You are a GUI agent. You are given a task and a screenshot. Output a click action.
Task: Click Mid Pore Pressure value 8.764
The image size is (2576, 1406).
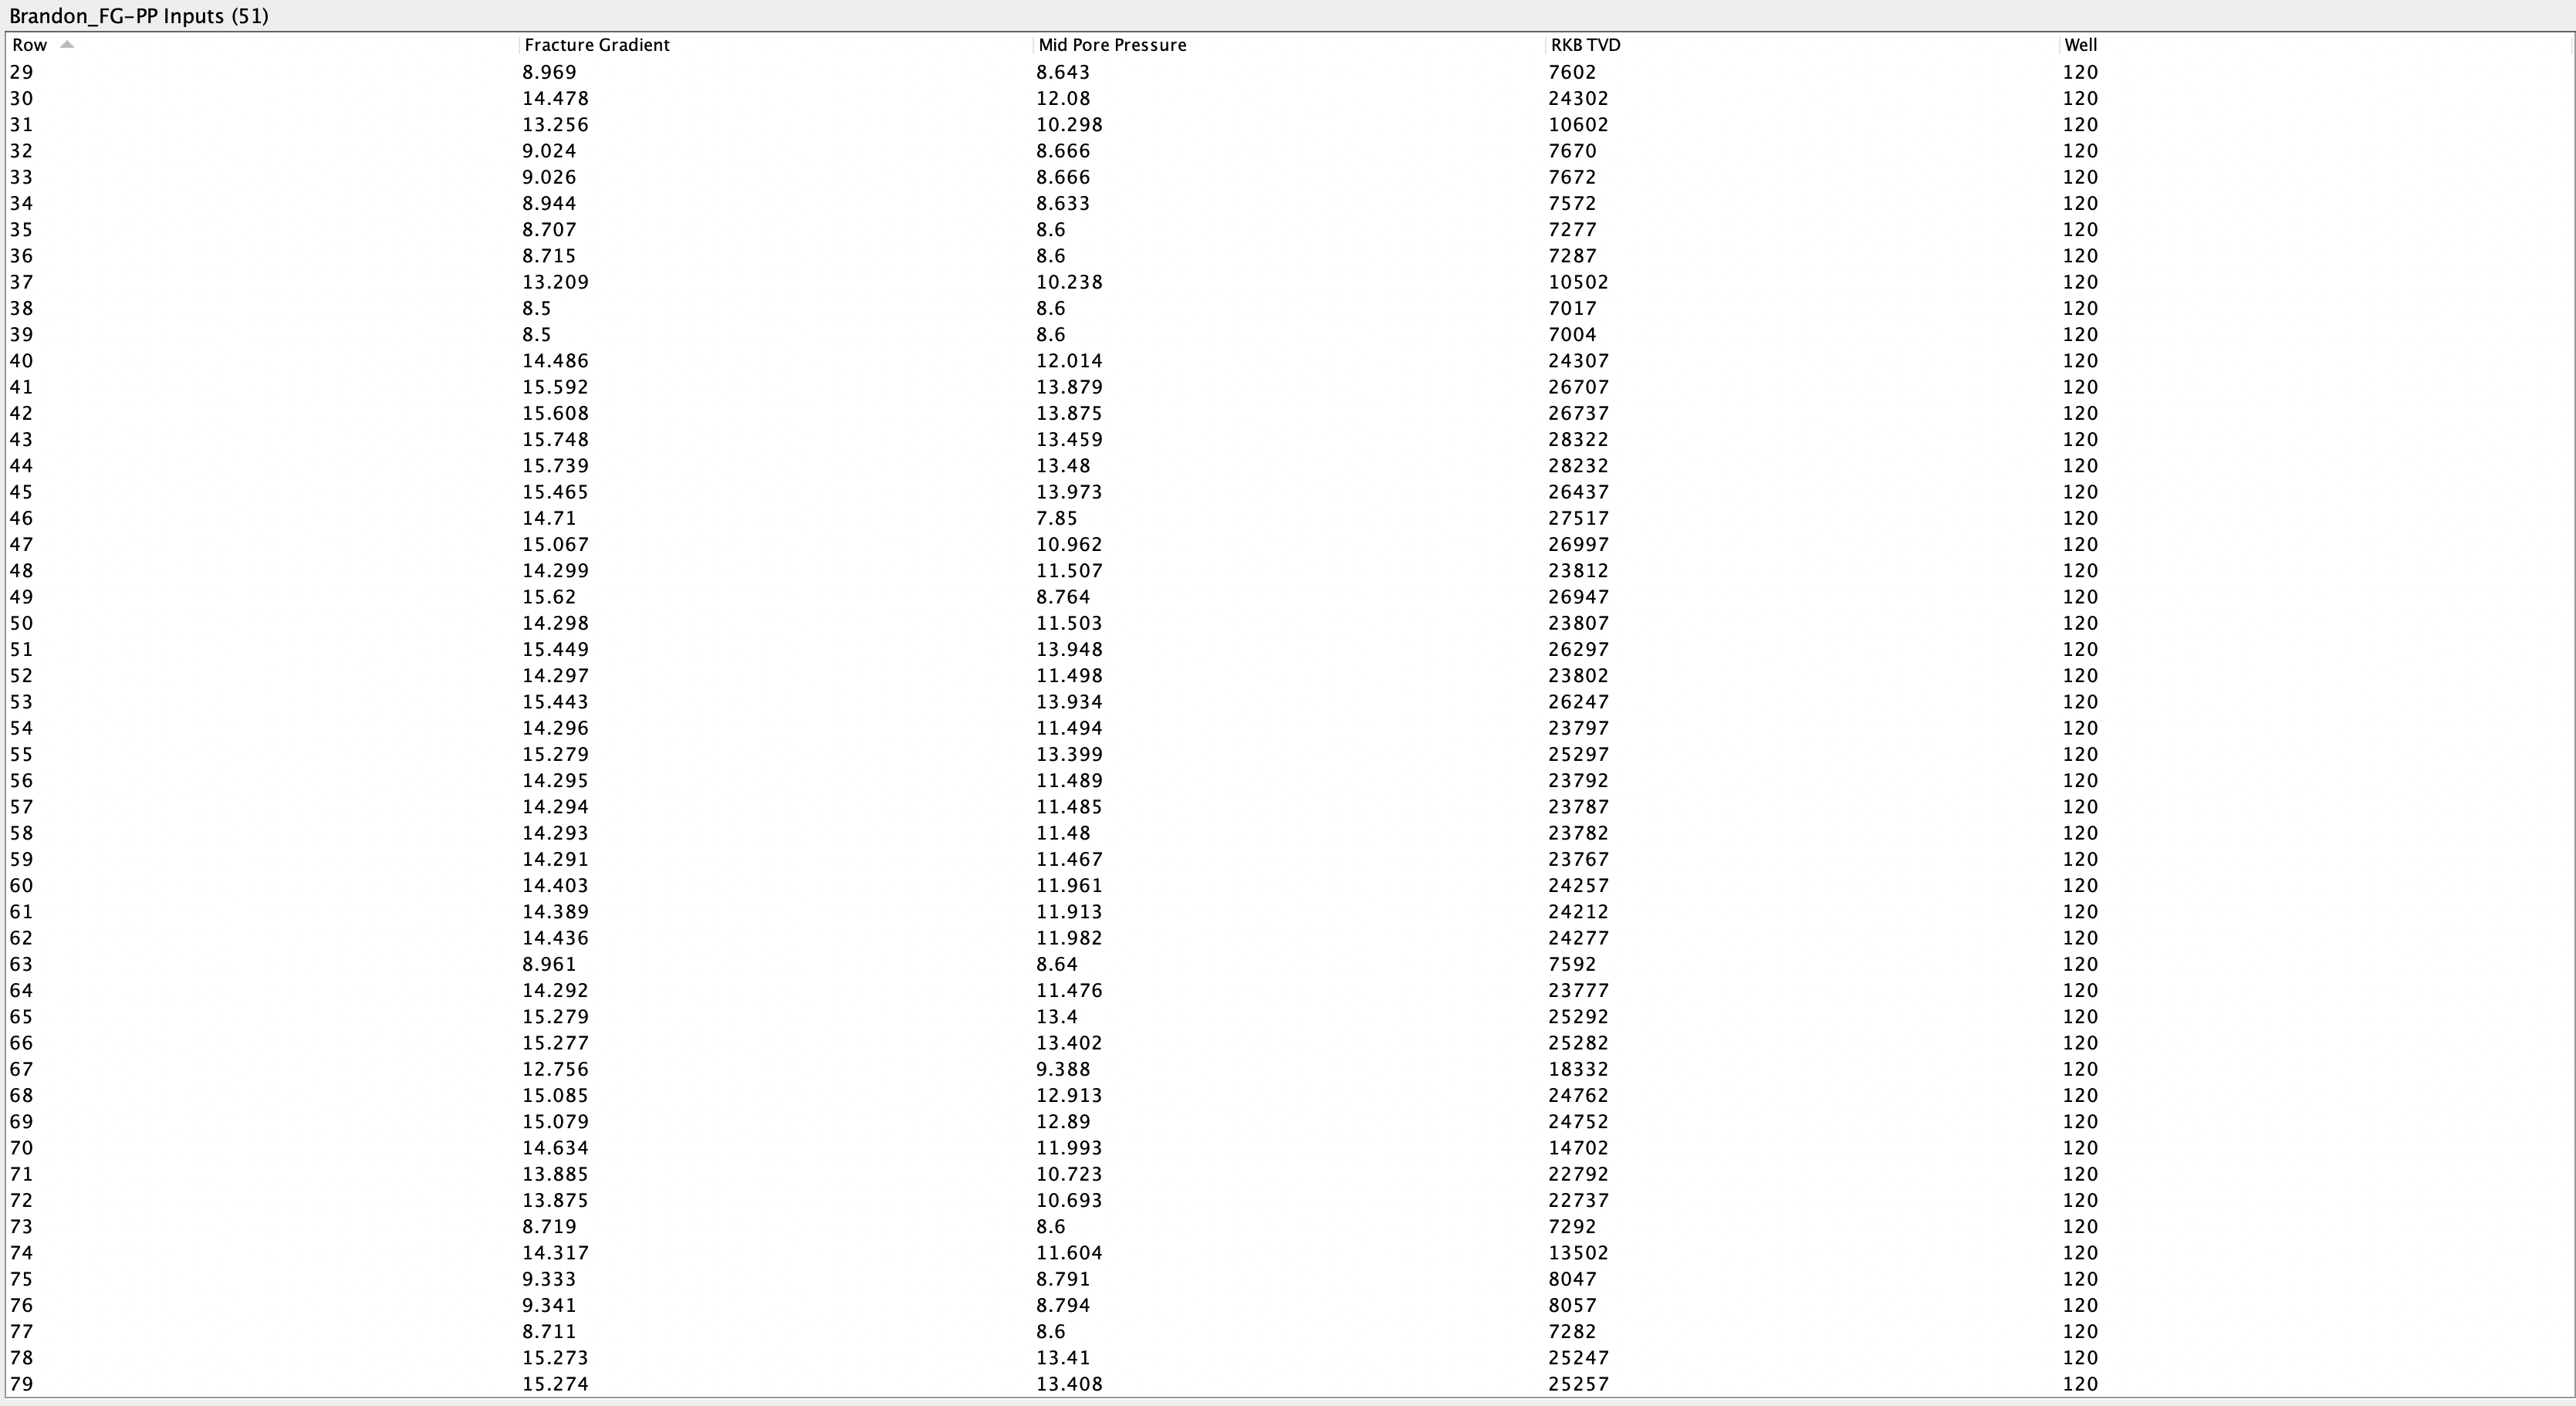coord(1063,597)
